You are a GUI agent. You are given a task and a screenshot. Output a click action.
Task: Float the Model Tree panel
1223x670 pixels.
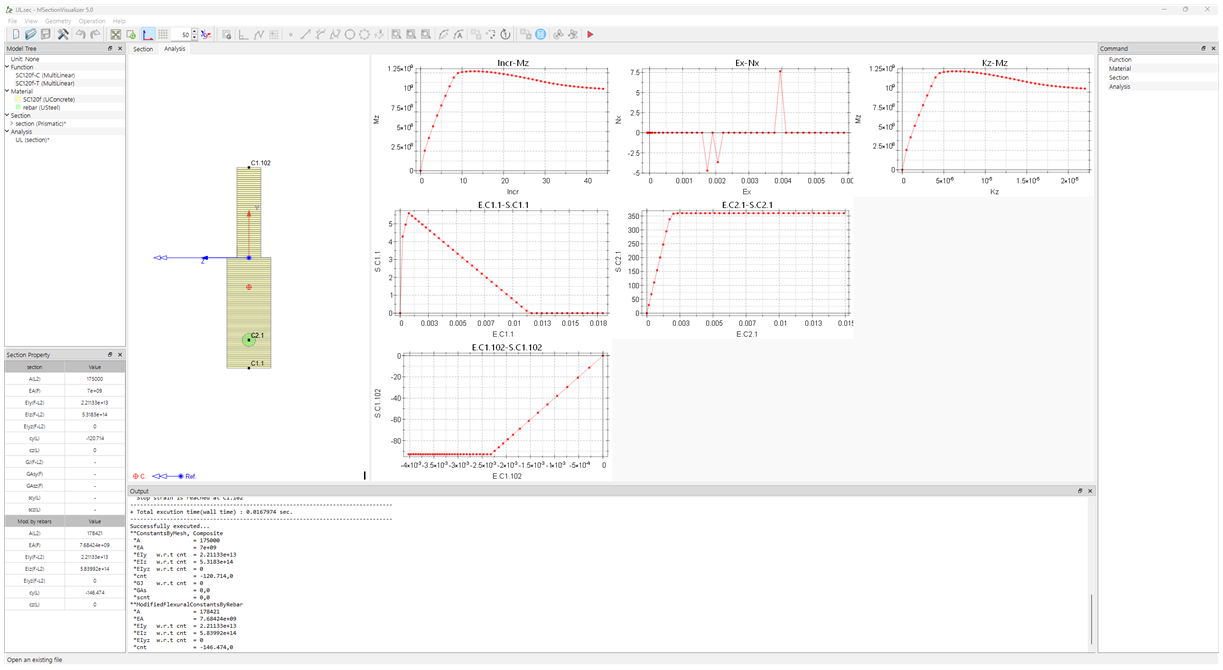click(x=110, y=48)
